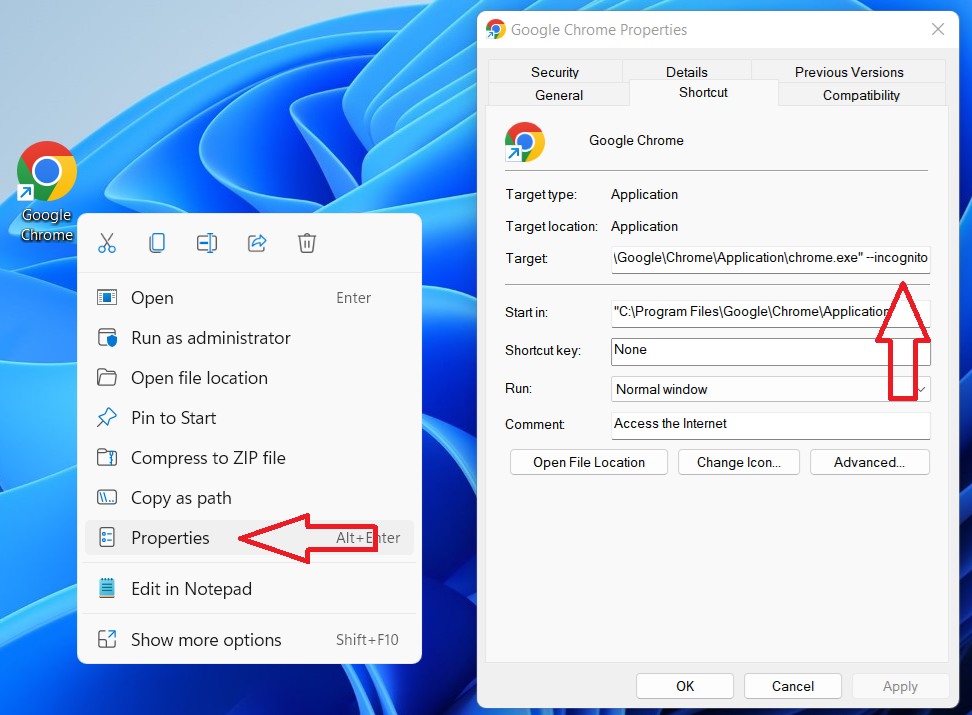
Task: Select the Google Chrome desktop shortcut icon
Action: (x=46, y=191)
